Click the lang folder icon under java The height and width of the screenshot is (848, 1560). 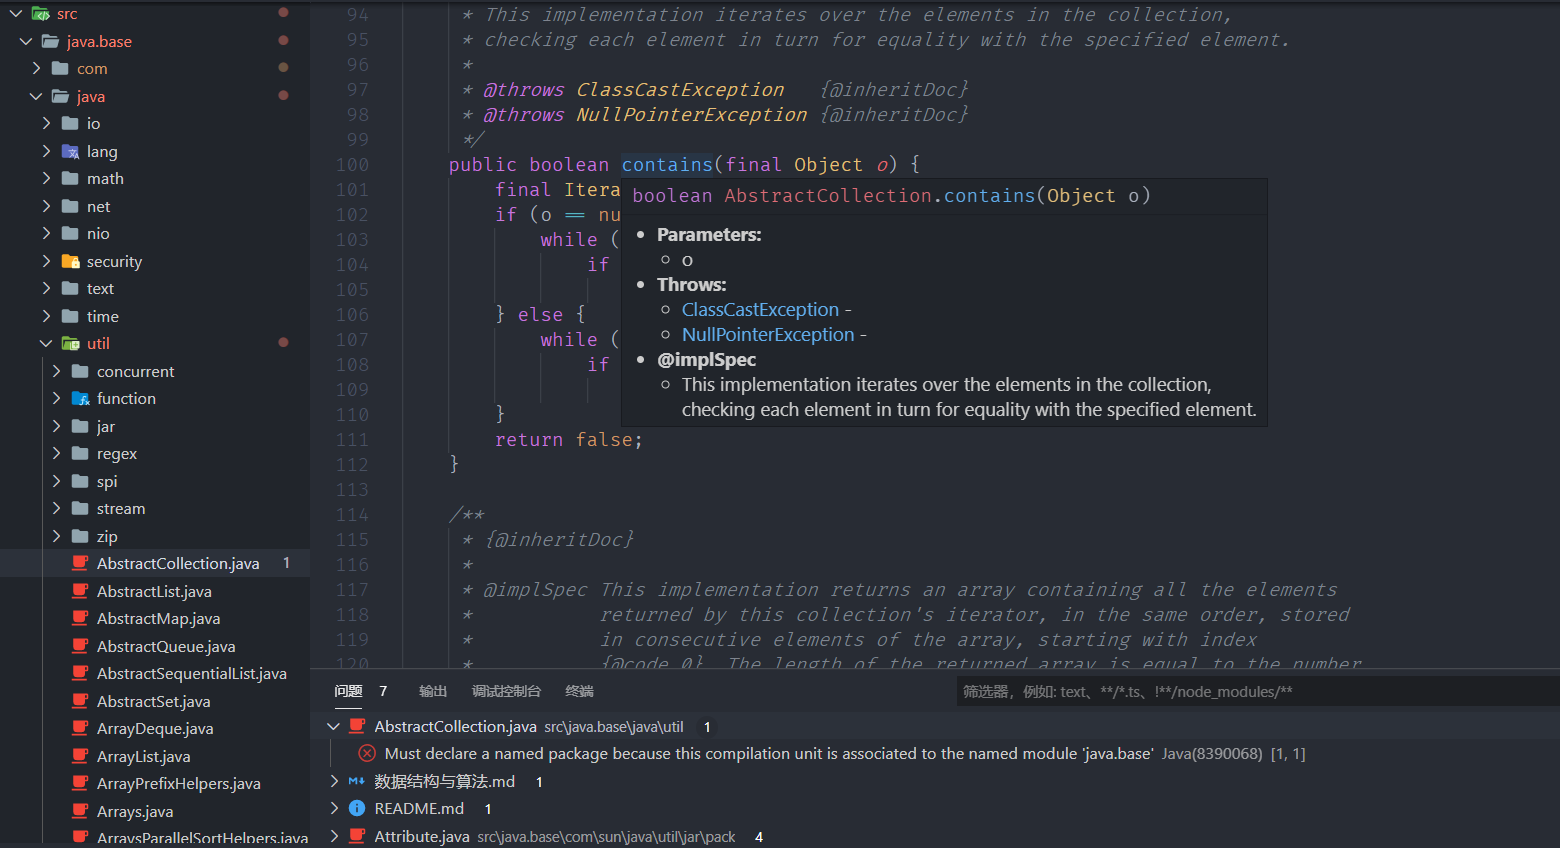[71, 150]
